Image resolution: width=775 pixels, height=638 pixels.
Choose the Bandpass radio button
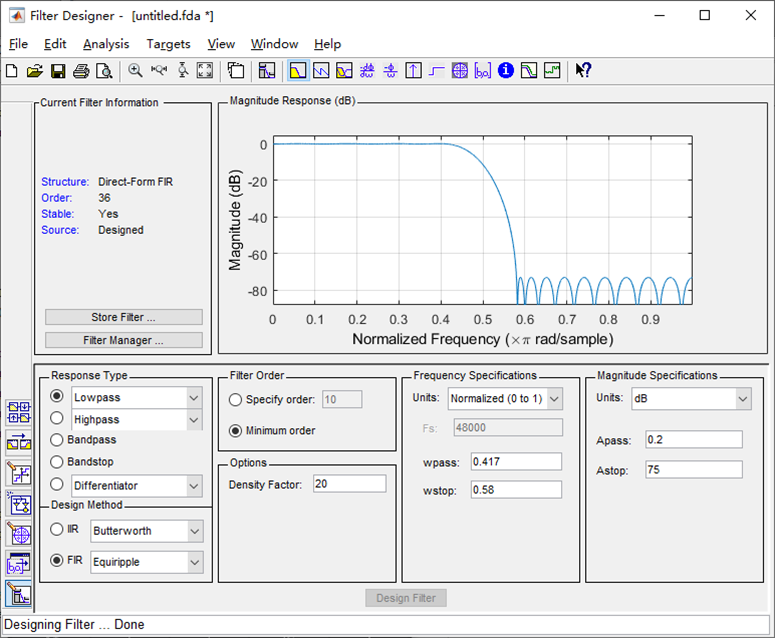(57, 440)
